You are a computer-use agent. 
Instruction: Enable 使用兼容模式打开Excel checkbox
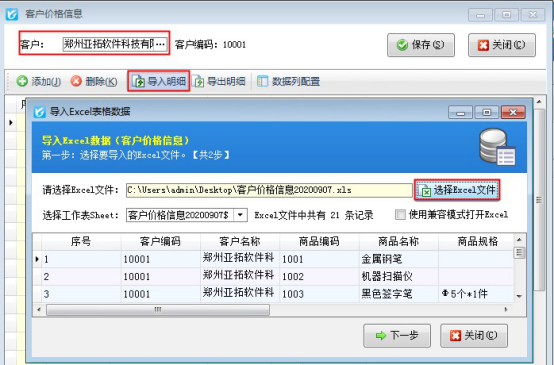click(400, 214)
